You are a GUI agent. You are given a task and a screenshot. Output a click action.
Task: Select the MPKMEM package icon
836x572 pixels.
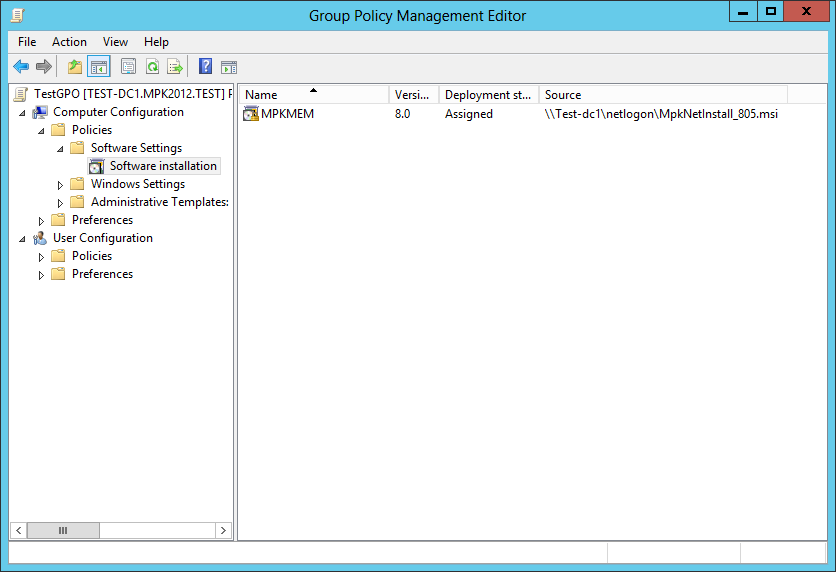coord(251,114)
